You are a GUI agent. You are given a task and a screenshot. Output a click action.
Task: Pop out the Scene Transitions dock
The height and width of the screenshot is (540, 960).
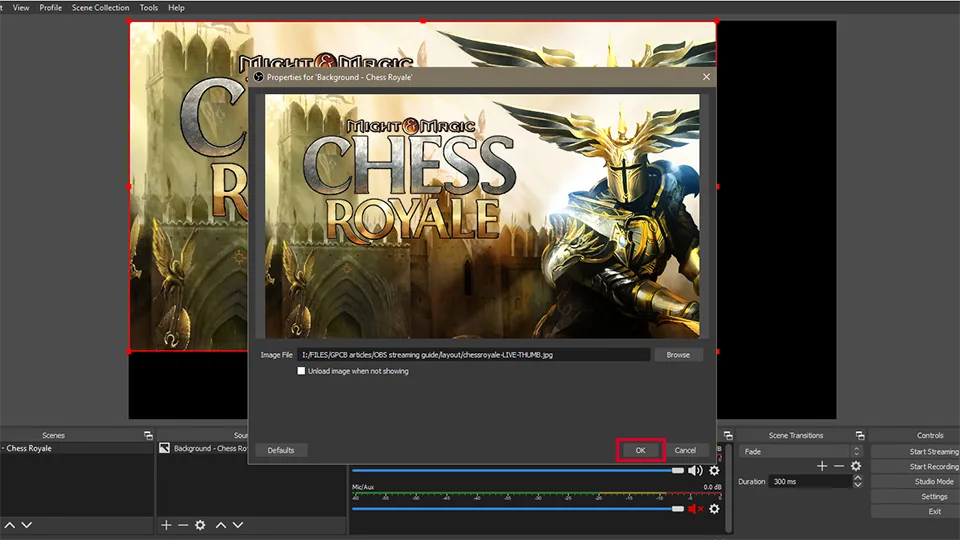(x=860, y=435)
